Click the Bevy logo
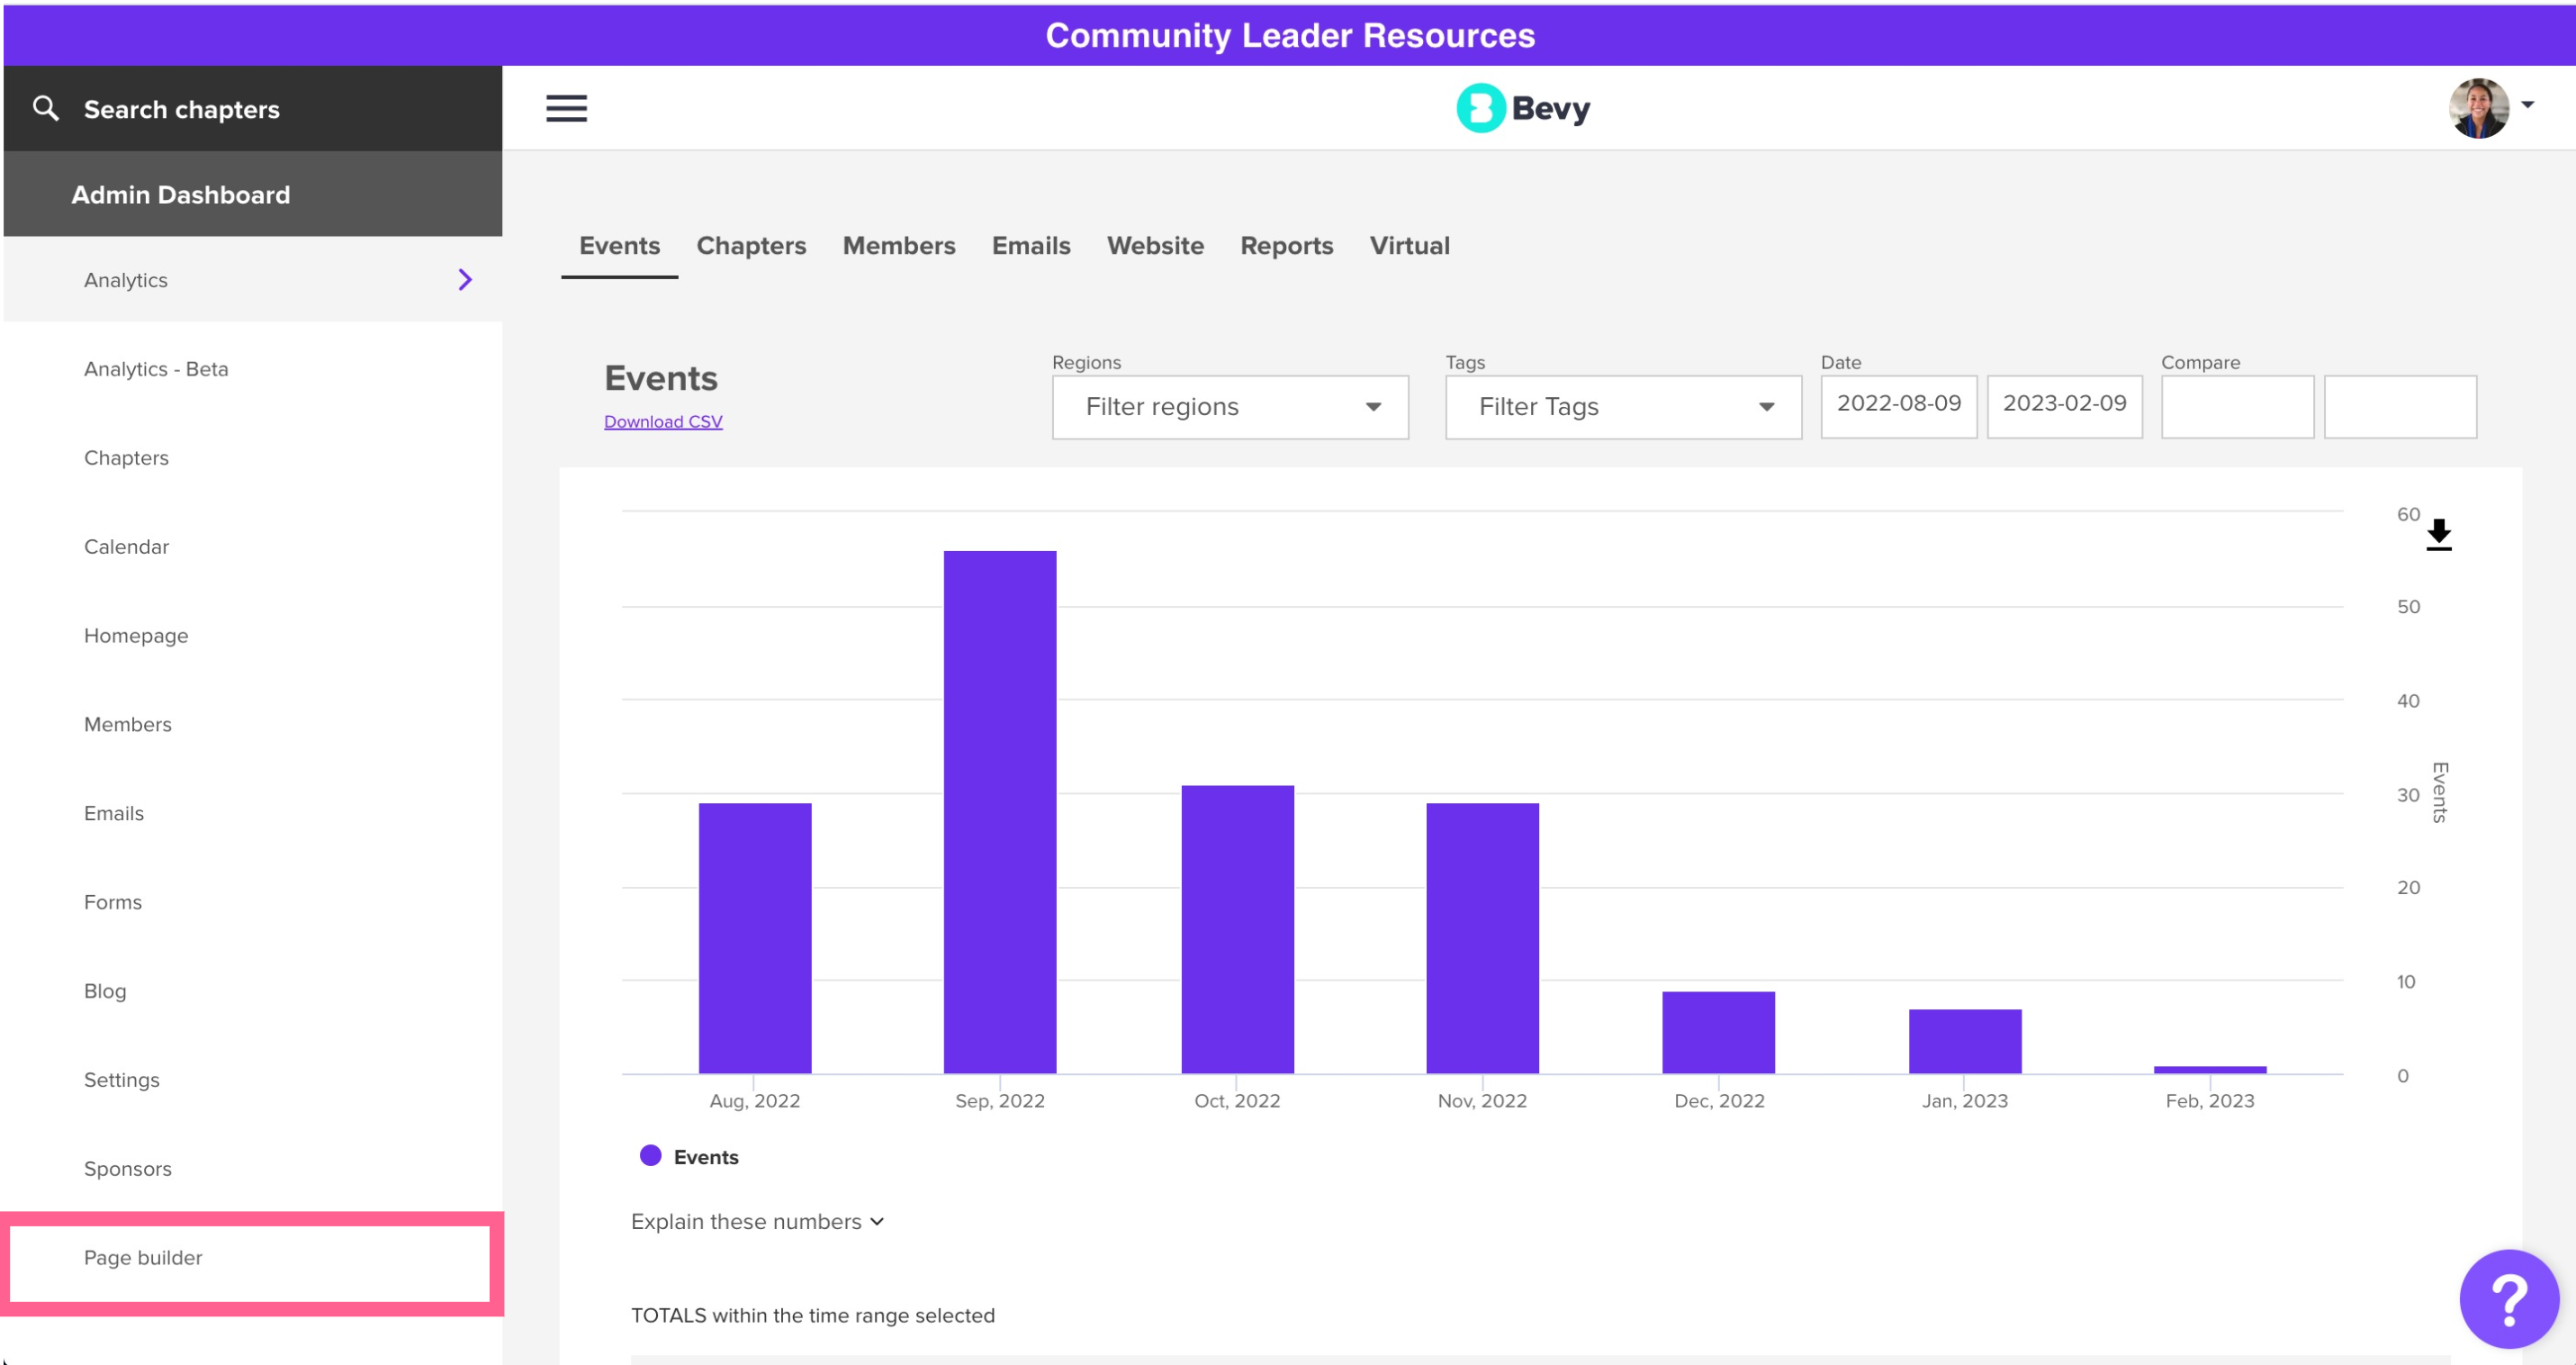 tap(1522, 108)
